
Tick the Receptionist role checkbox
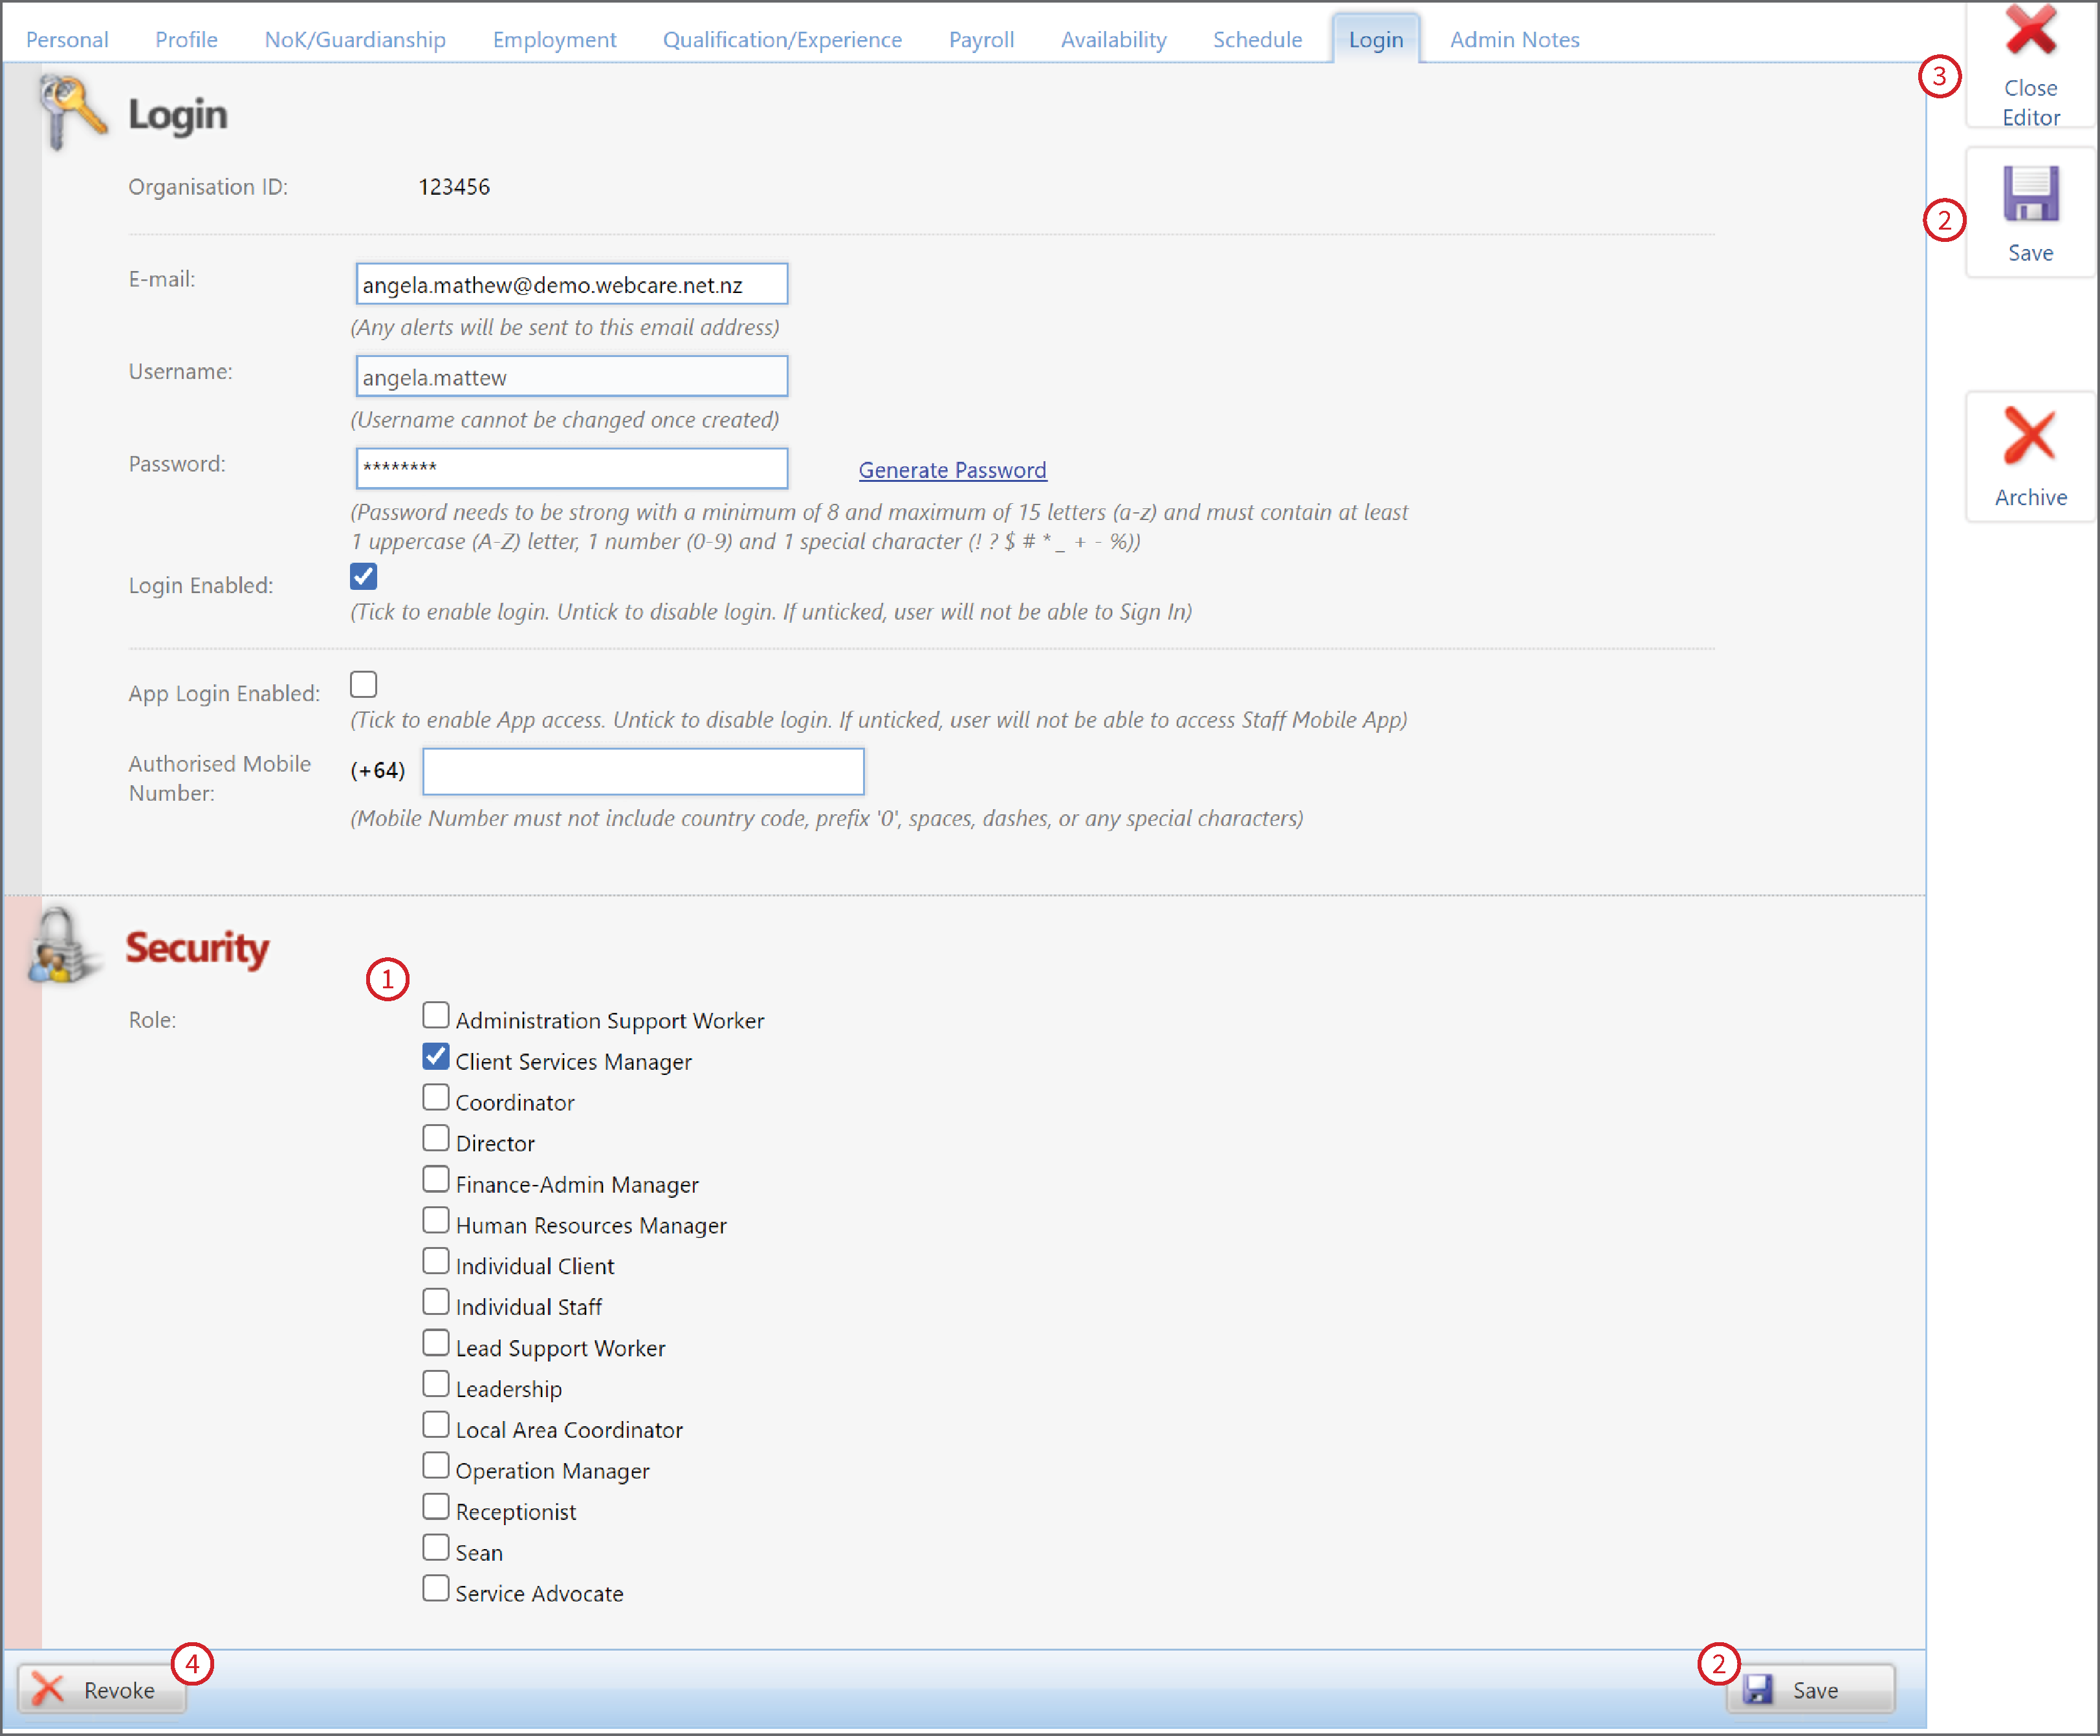pos(435,1508)
